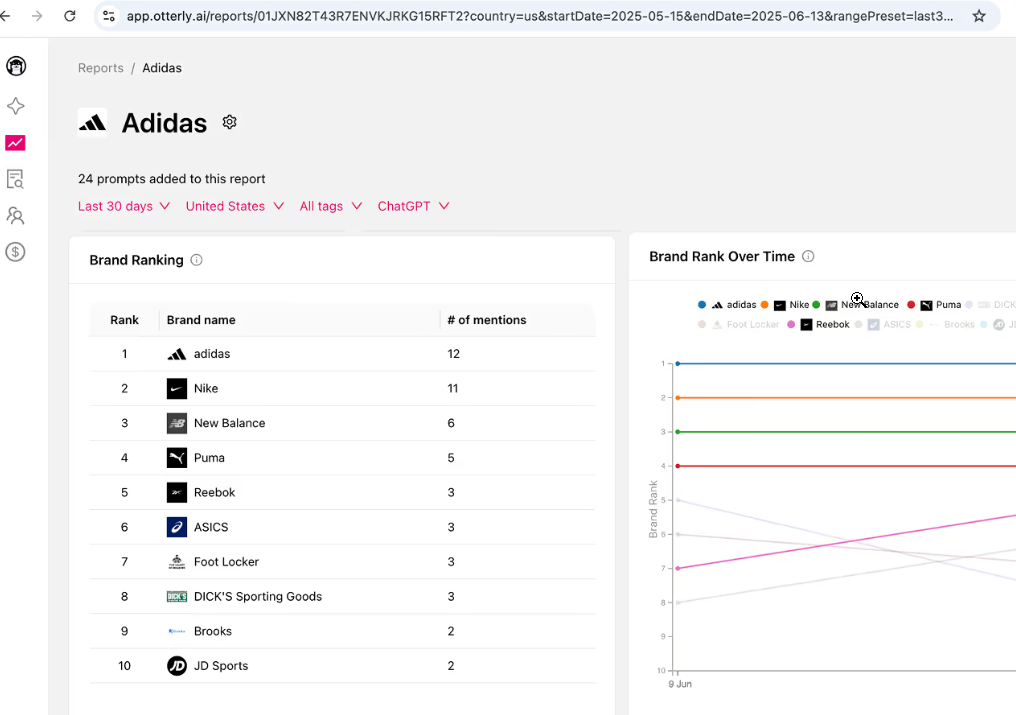Click the Puma red color dot in legend
The width and height of the screenshot is (1016, 715).
tap(911, 305)
